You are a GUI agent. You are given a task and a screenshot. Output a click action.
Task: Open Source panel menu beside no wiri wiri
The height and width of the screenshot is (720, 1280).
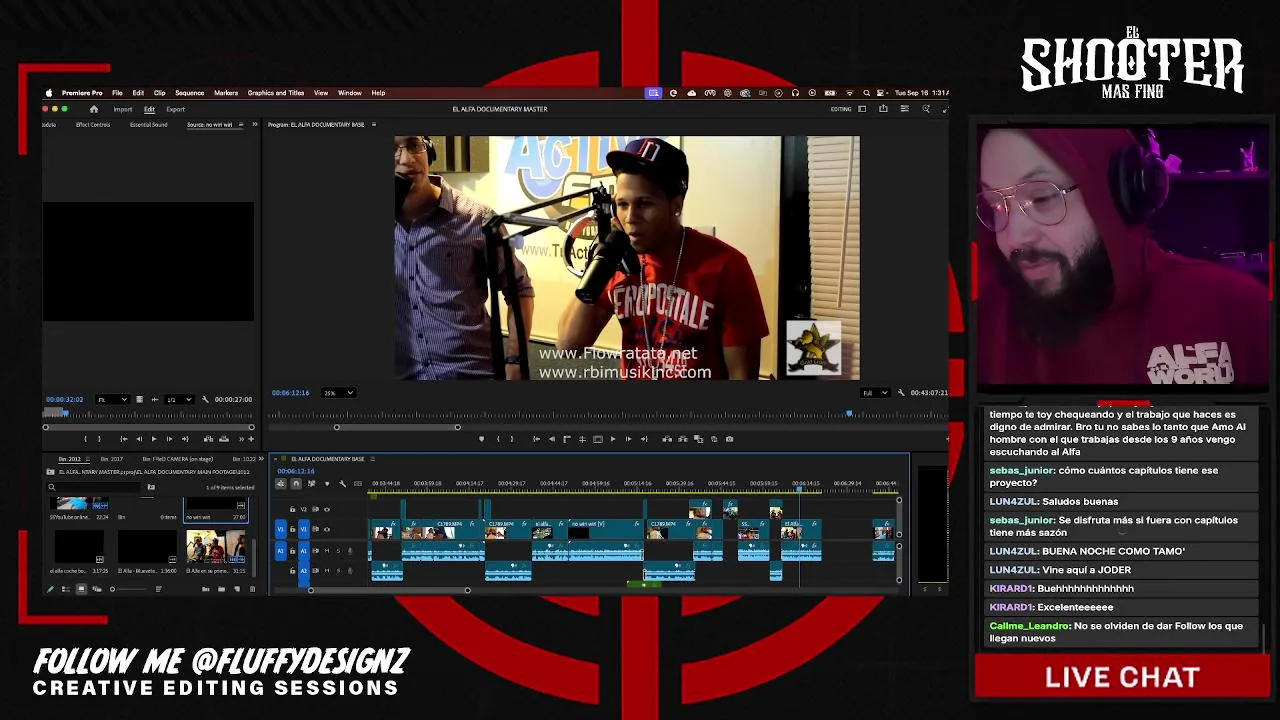click(x=240, y=125)
